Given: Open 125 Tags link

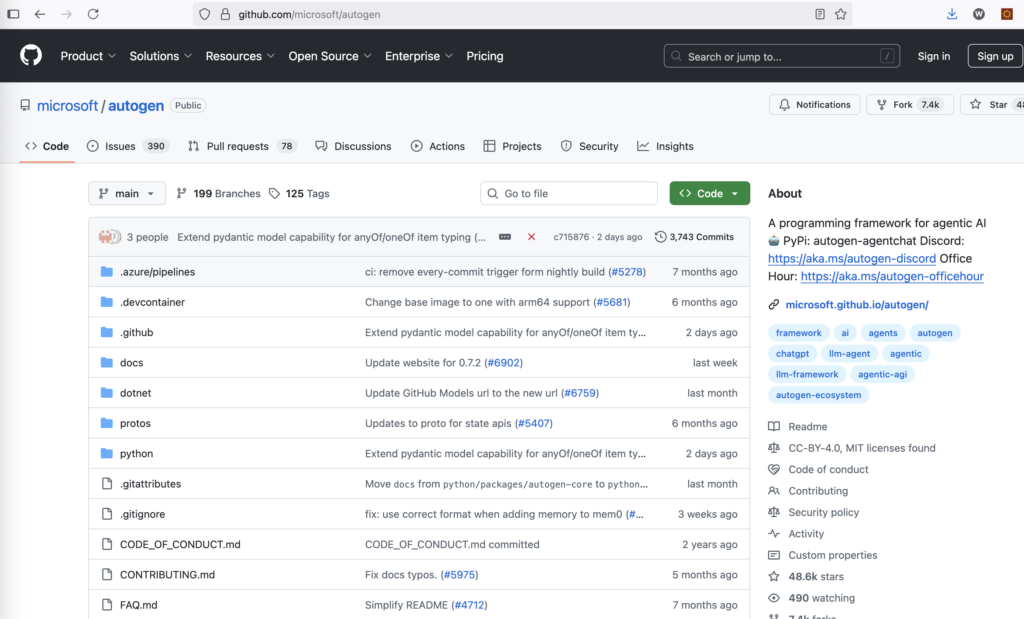Looking at the screenshot, I should [x=299, y=193].
